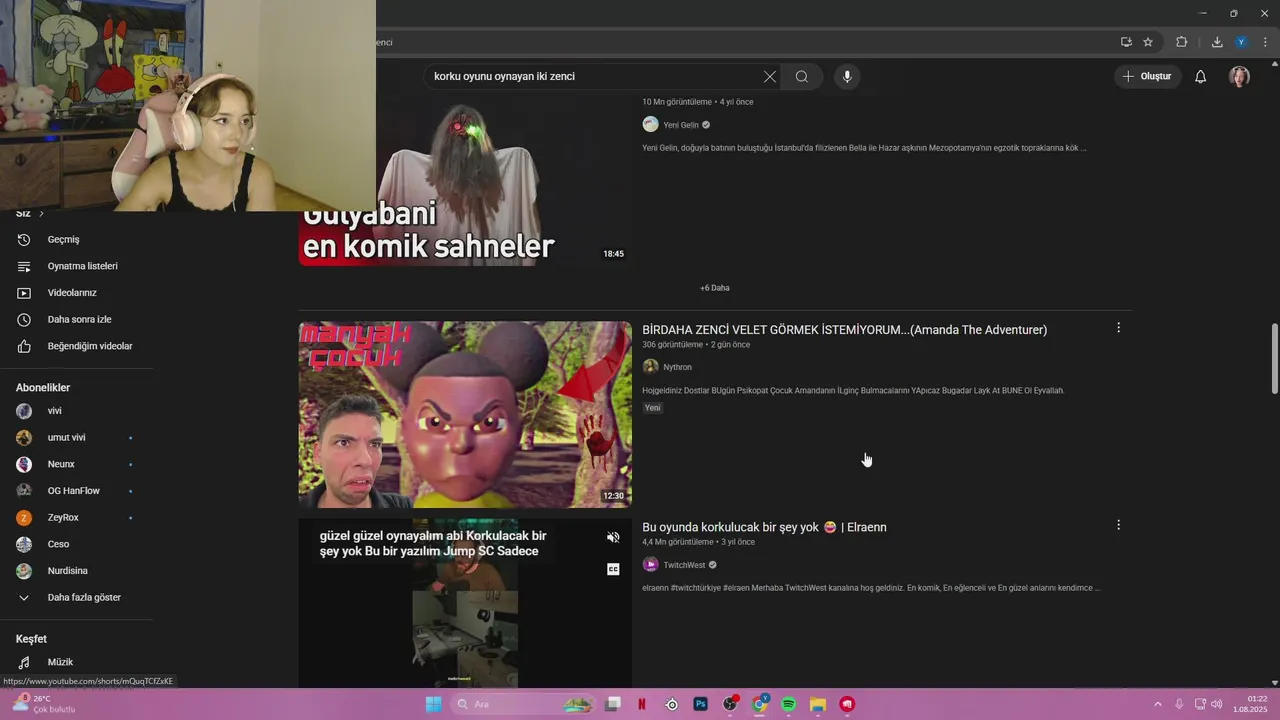
Task: Open Chrome profile Y avatar
Action: 1241,42
